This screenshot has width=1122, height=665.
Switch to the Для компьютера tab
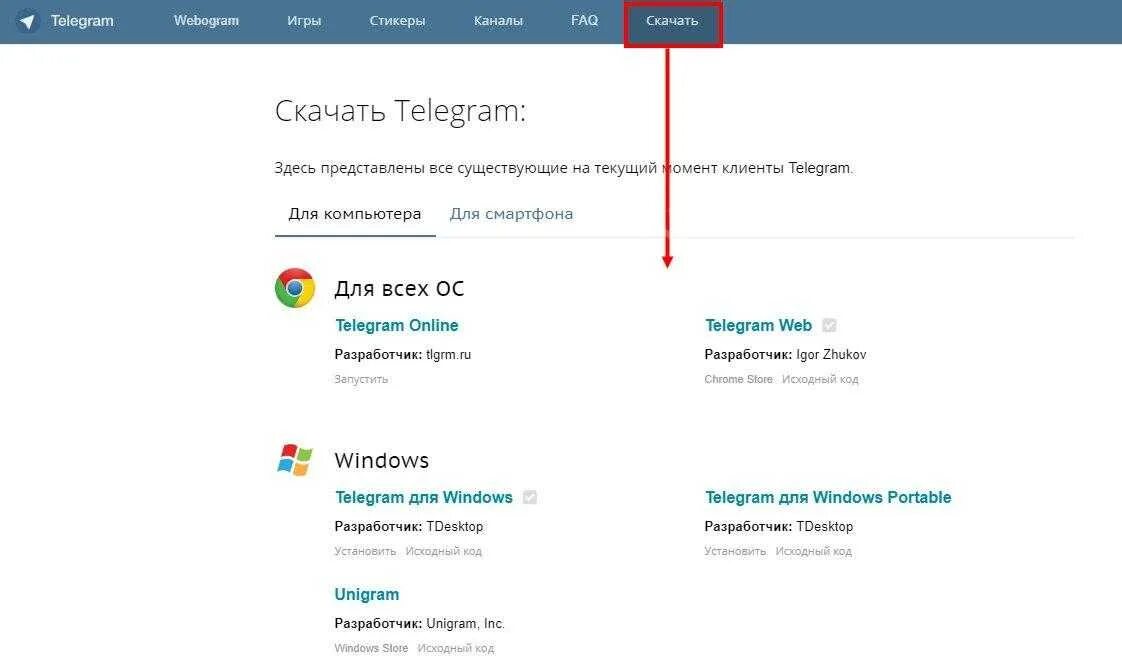(x=355, y=214)
